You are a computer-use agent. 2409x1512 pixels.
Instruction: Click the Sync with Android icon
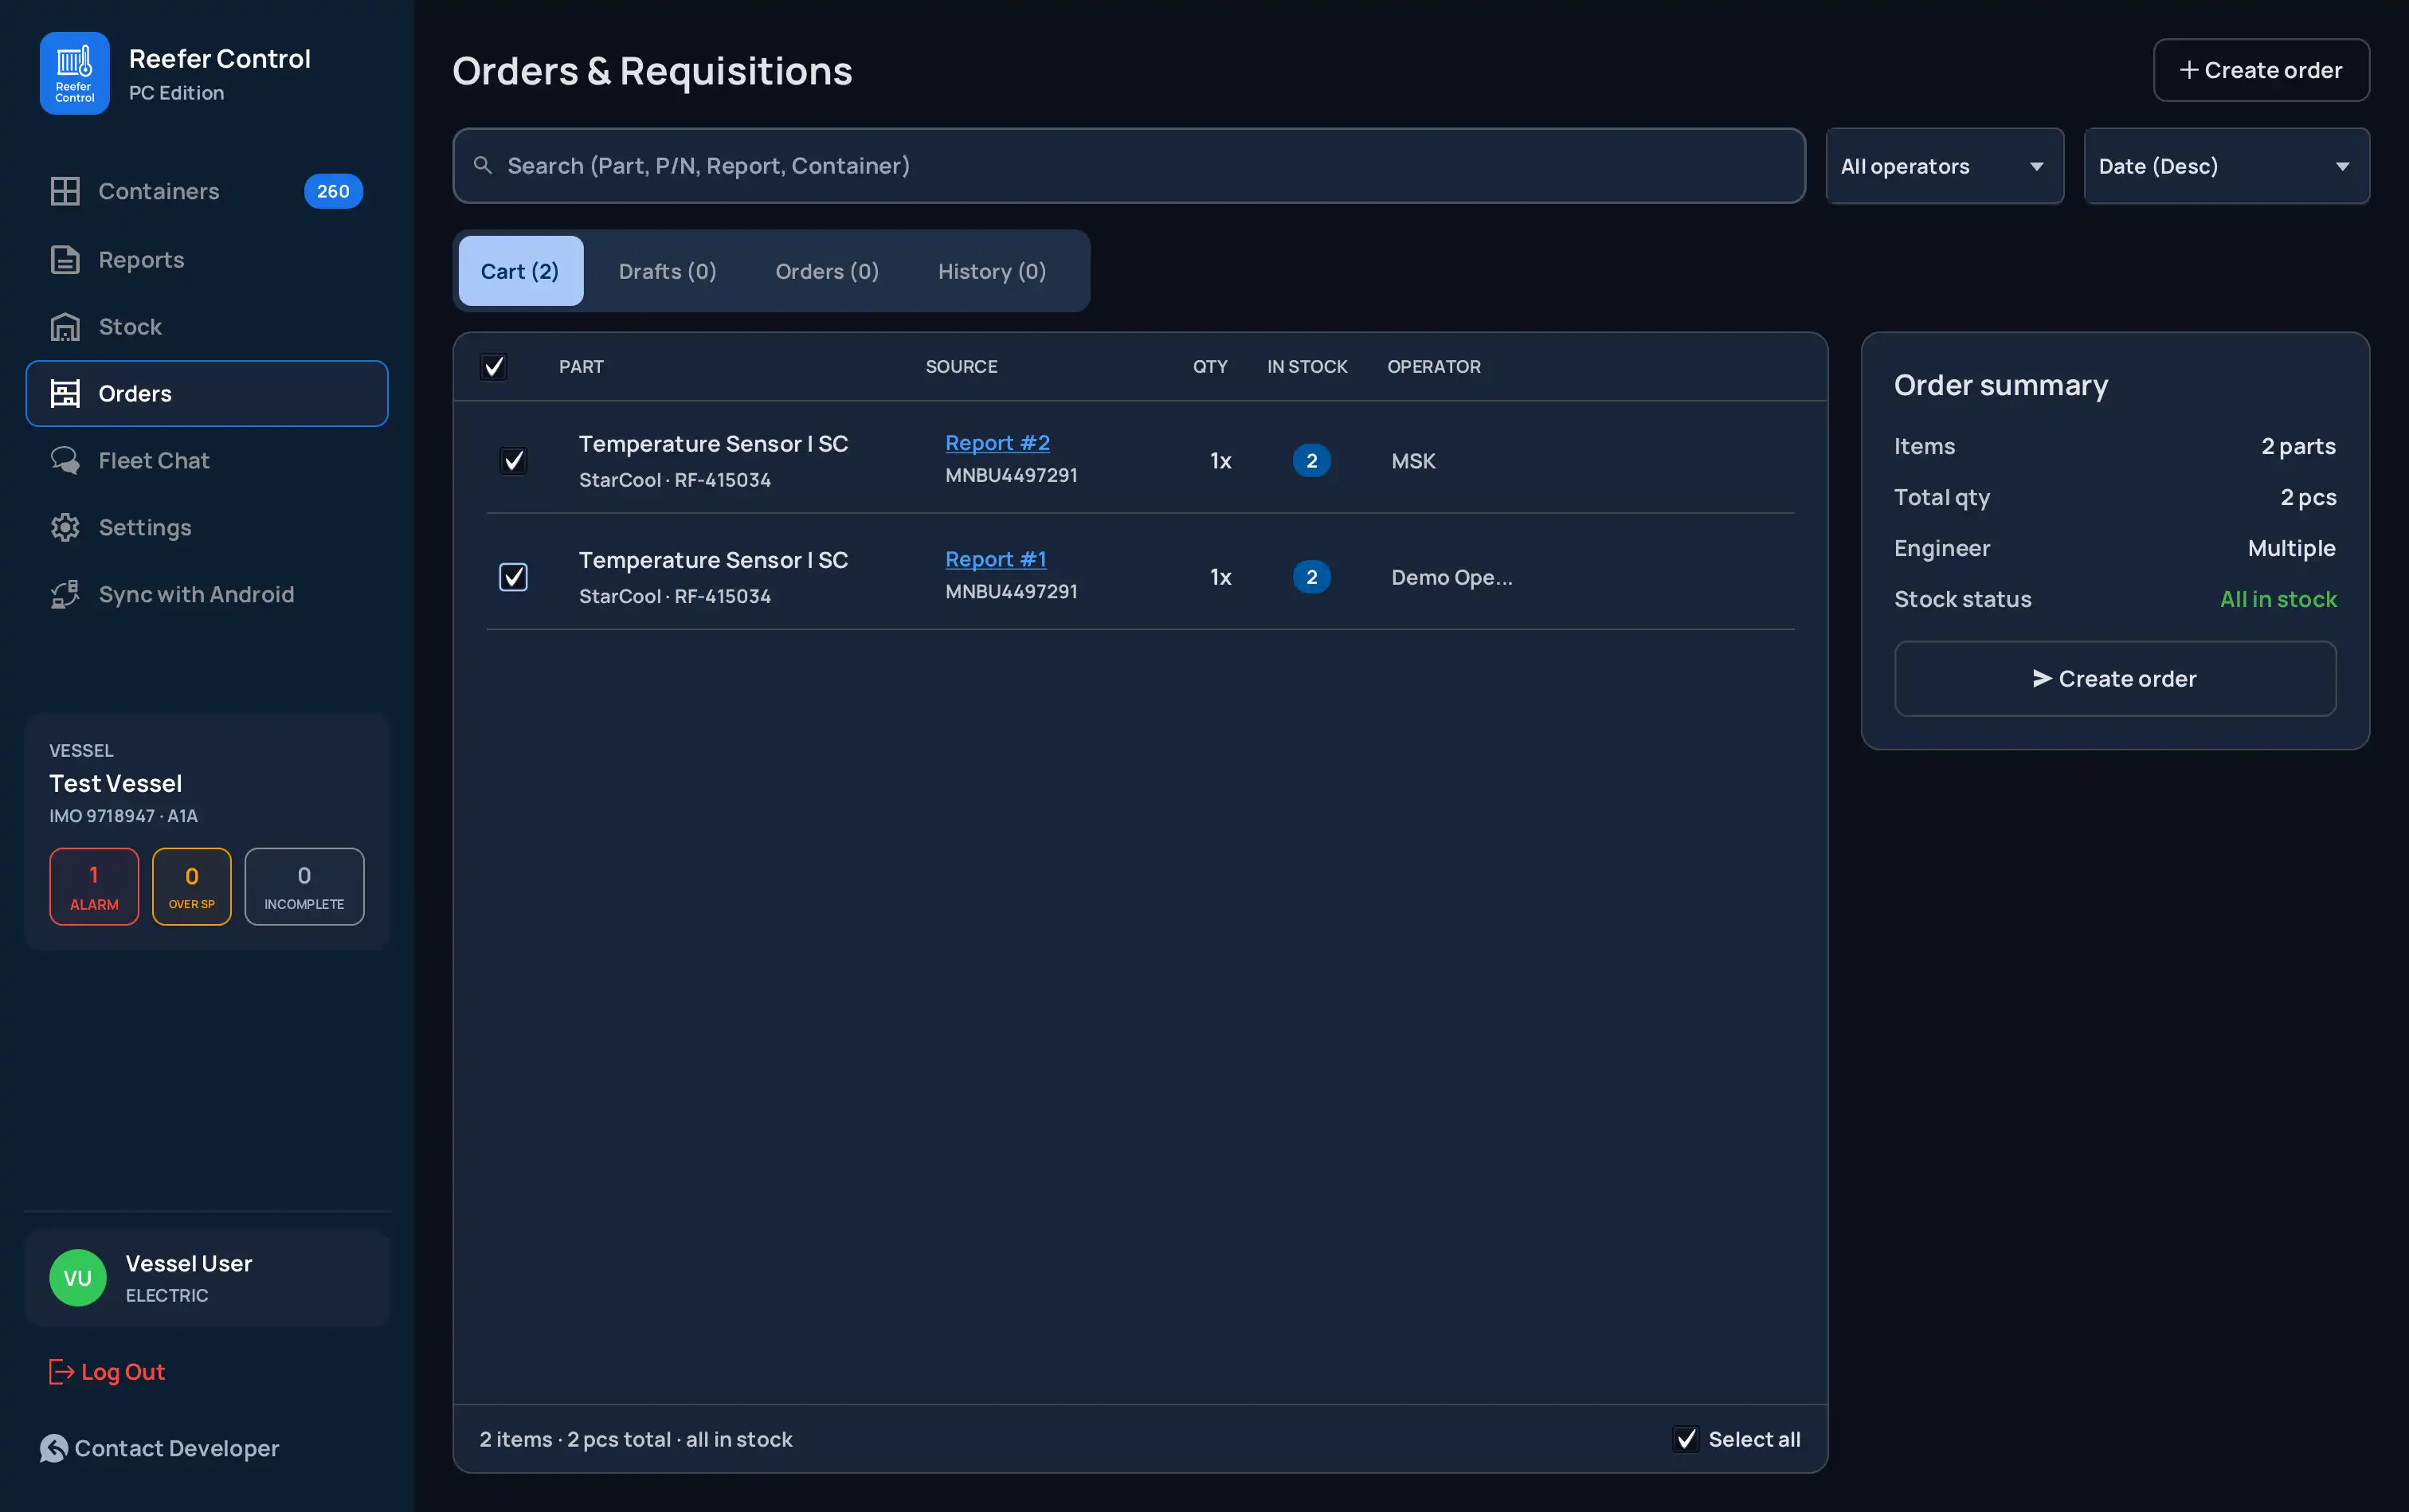click(65, 595)
